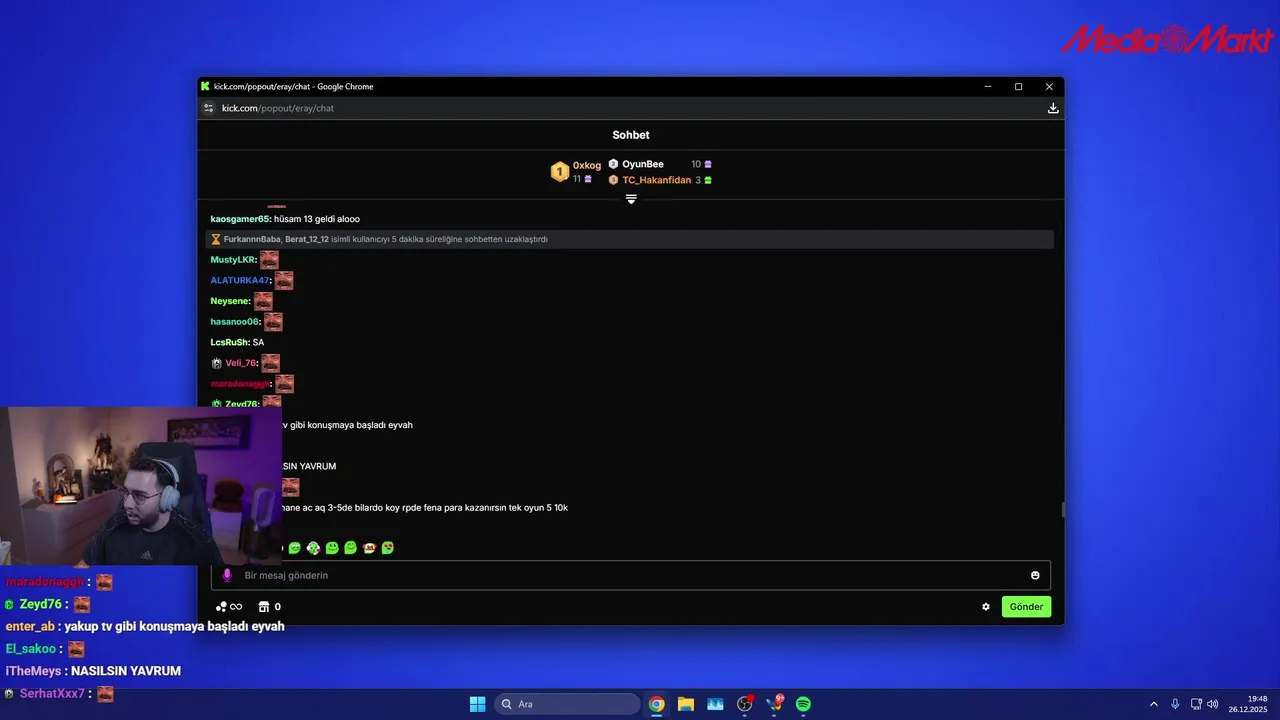Image resolution: width=1280 pixels, height=720 pixels.
Task: Click the emote posted by ALATURKA47
Action: (x=284, y=280)
